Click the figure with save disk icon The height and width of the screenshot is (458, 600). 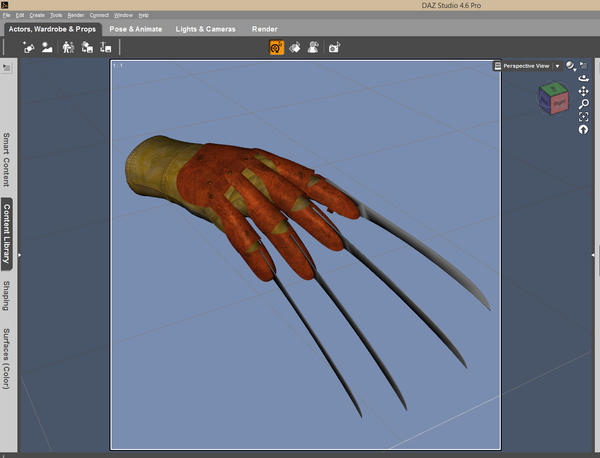pyautogui.click(x=87, y=47)
